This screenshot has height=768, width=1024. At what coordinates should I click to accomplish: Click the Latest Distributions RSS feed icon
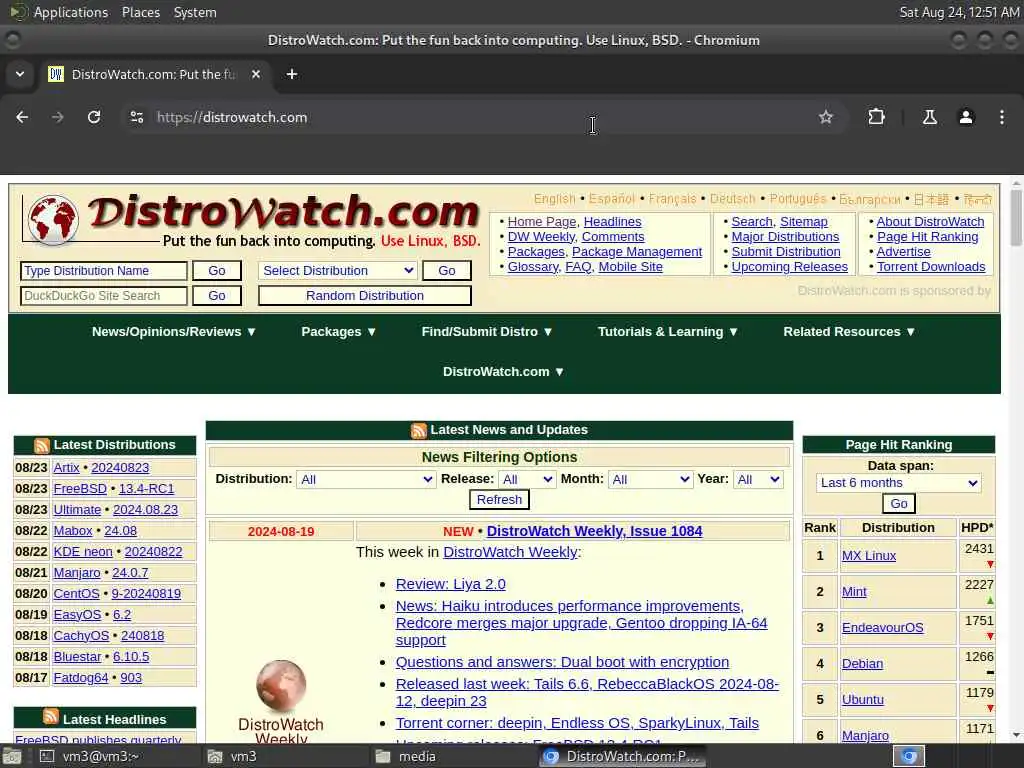click(x=42, y=445)
